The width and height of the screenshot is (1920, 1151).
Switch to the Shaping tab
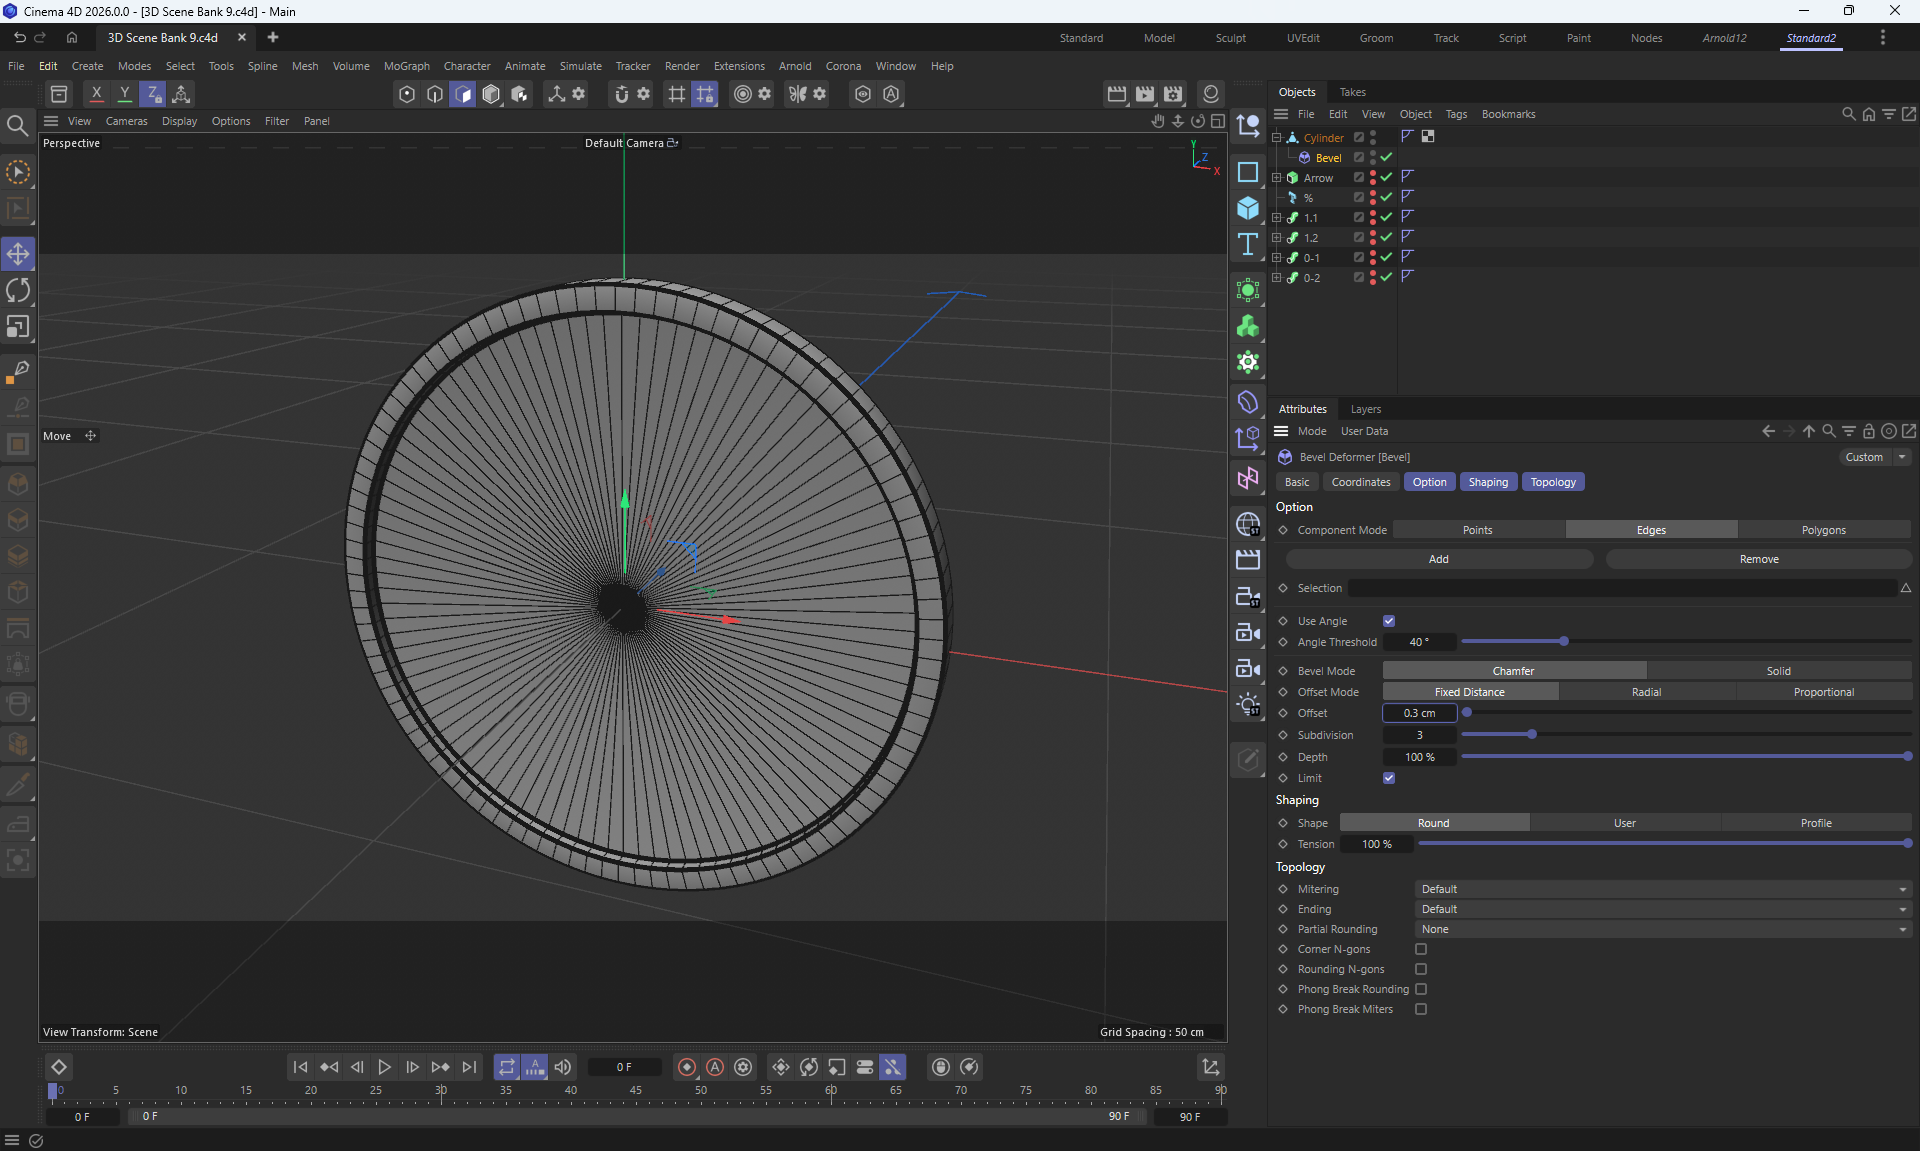coord(1488,482)
